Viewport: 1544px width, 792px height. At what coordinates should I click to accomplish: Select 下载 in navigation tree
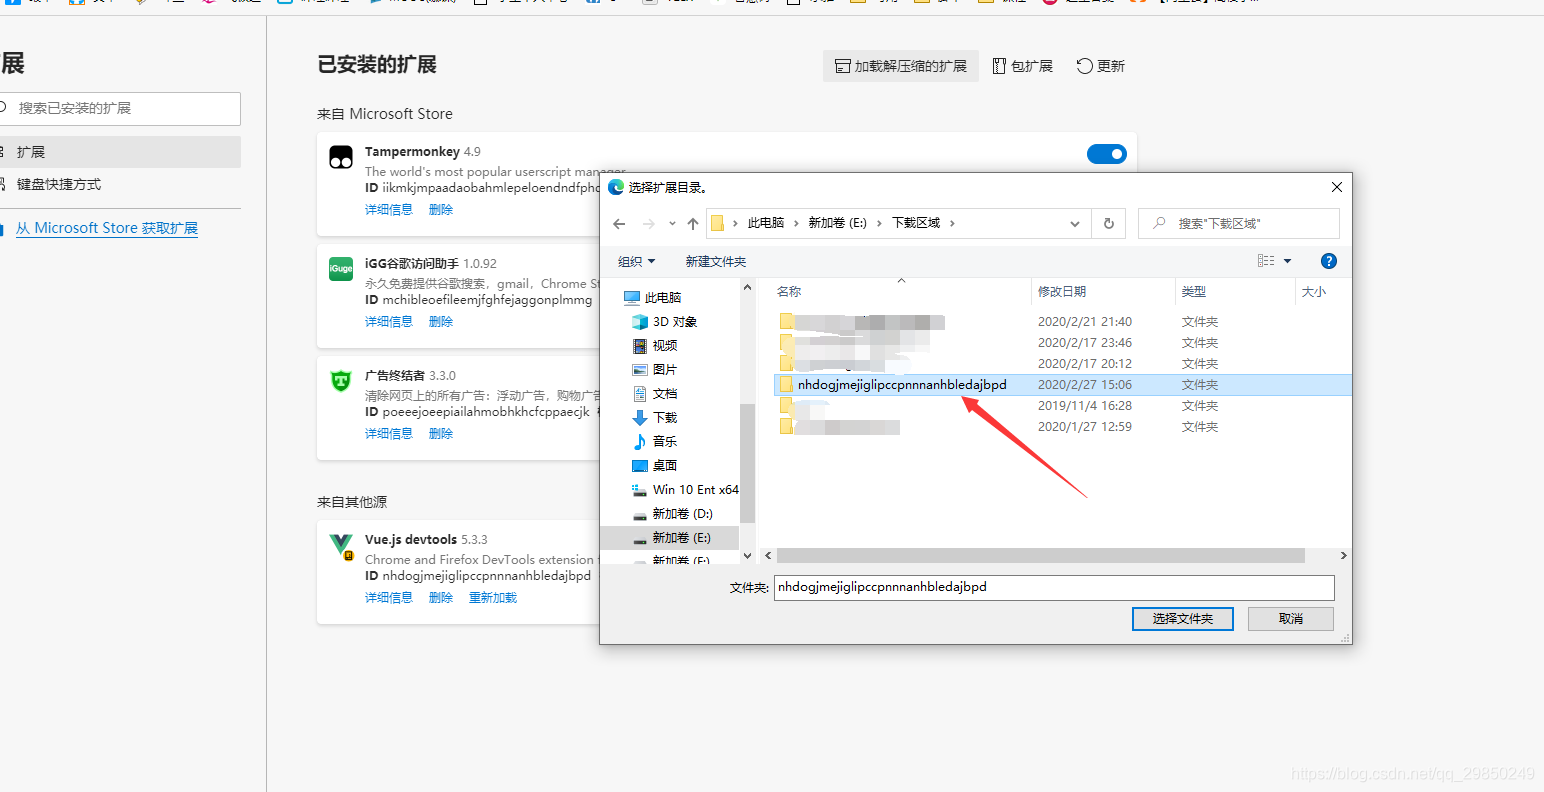(655, 418)
